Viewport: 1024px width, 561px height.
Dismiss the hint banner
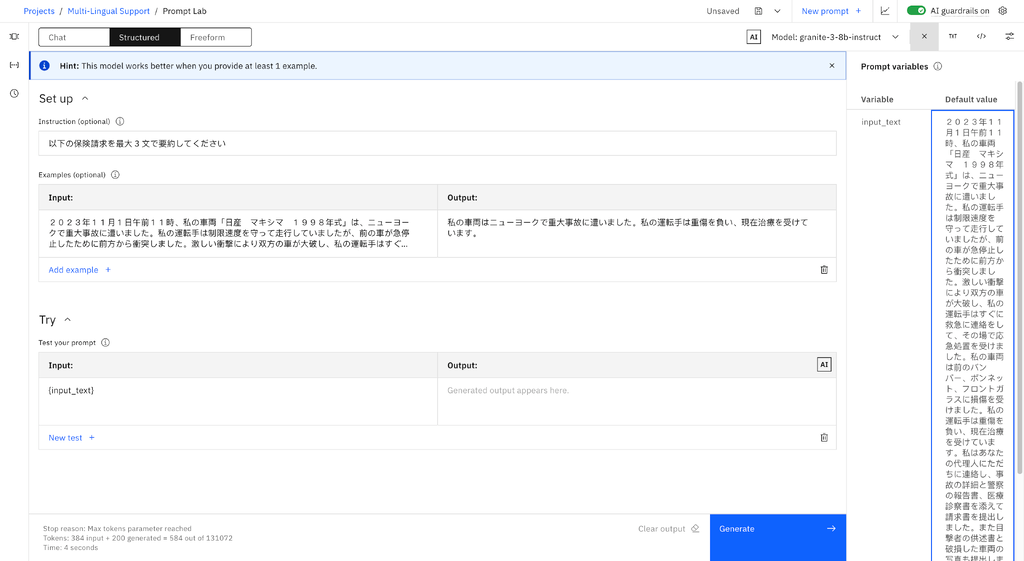point(831,65)
